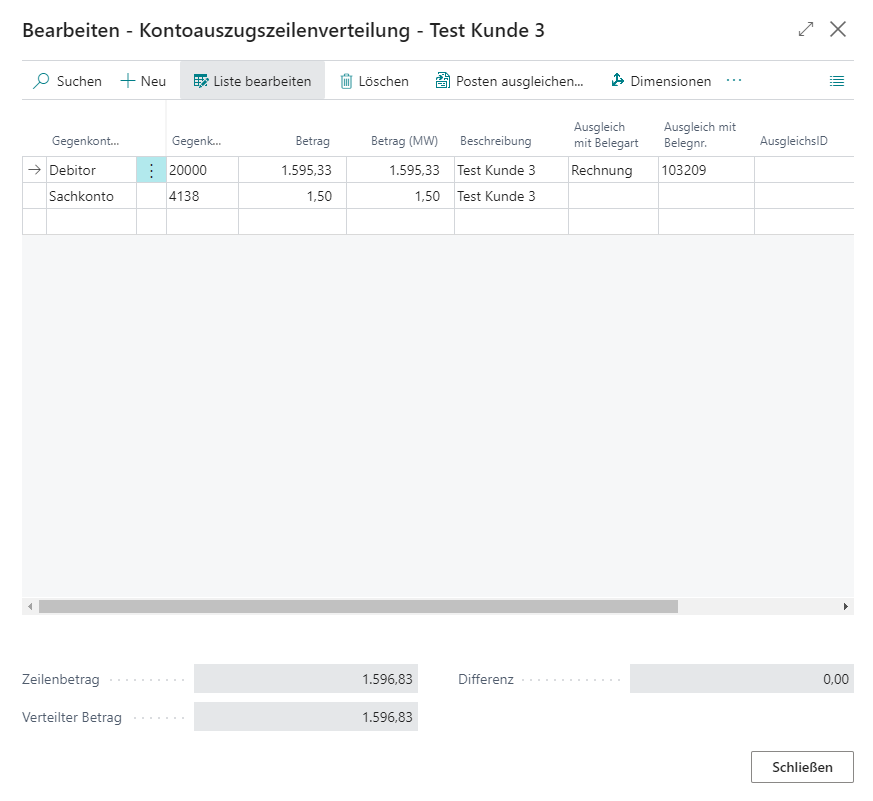This screenshot has height=801, width=873.
Task: Show more actions via ellipsis
Action: tap(734, 80)
